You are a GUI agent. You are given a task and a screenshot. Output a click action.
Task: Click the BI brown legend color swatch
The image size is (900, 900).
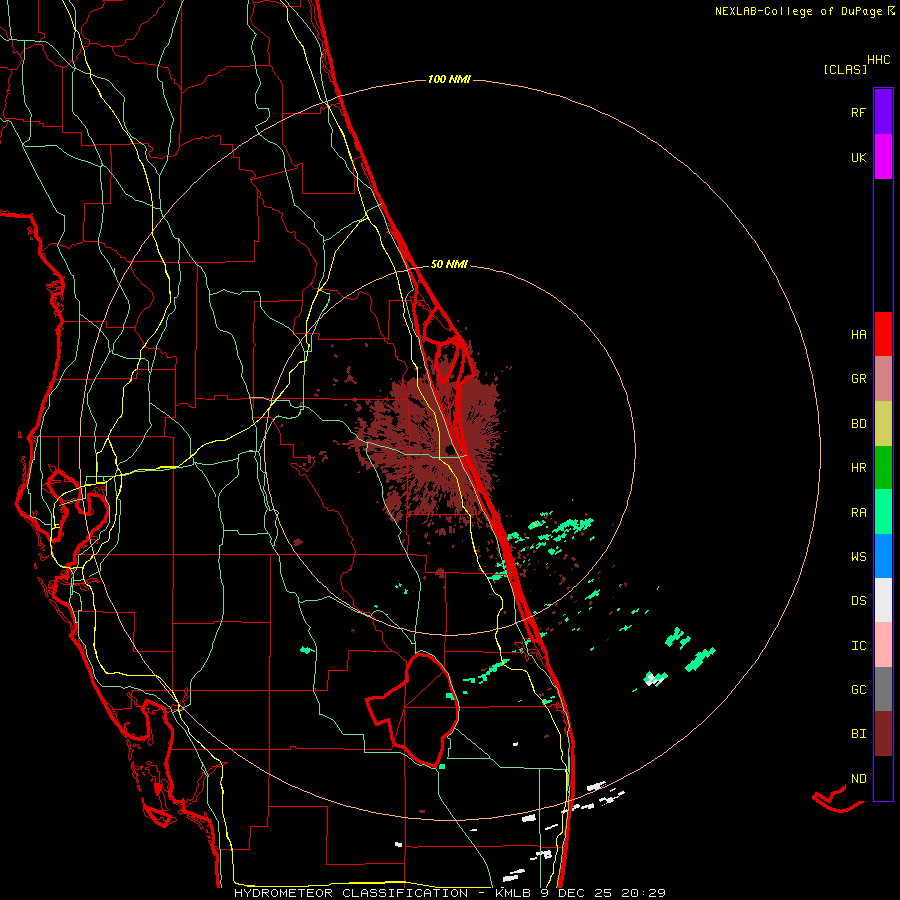[883, 734]
